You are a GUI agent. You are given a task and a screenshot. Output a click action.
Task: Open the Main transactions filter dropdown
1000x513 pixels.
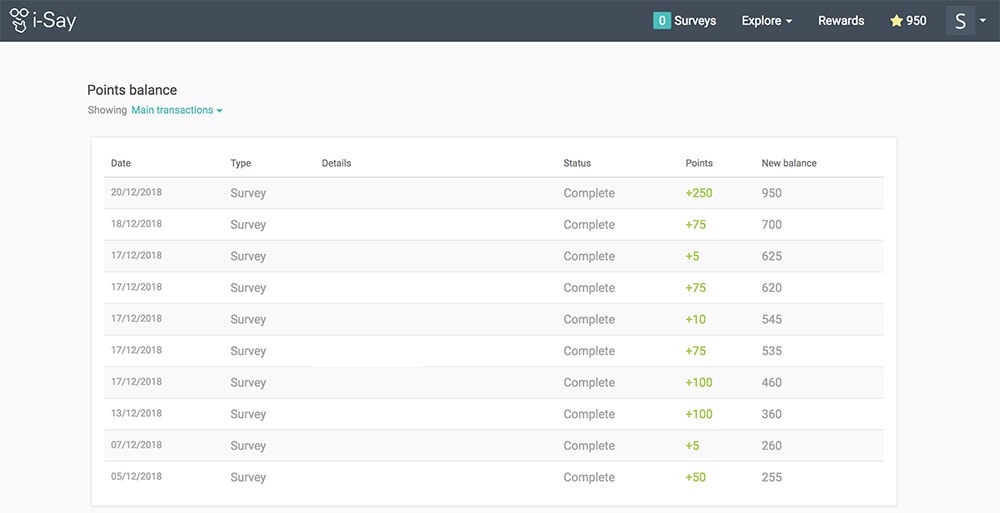[177, 110]
